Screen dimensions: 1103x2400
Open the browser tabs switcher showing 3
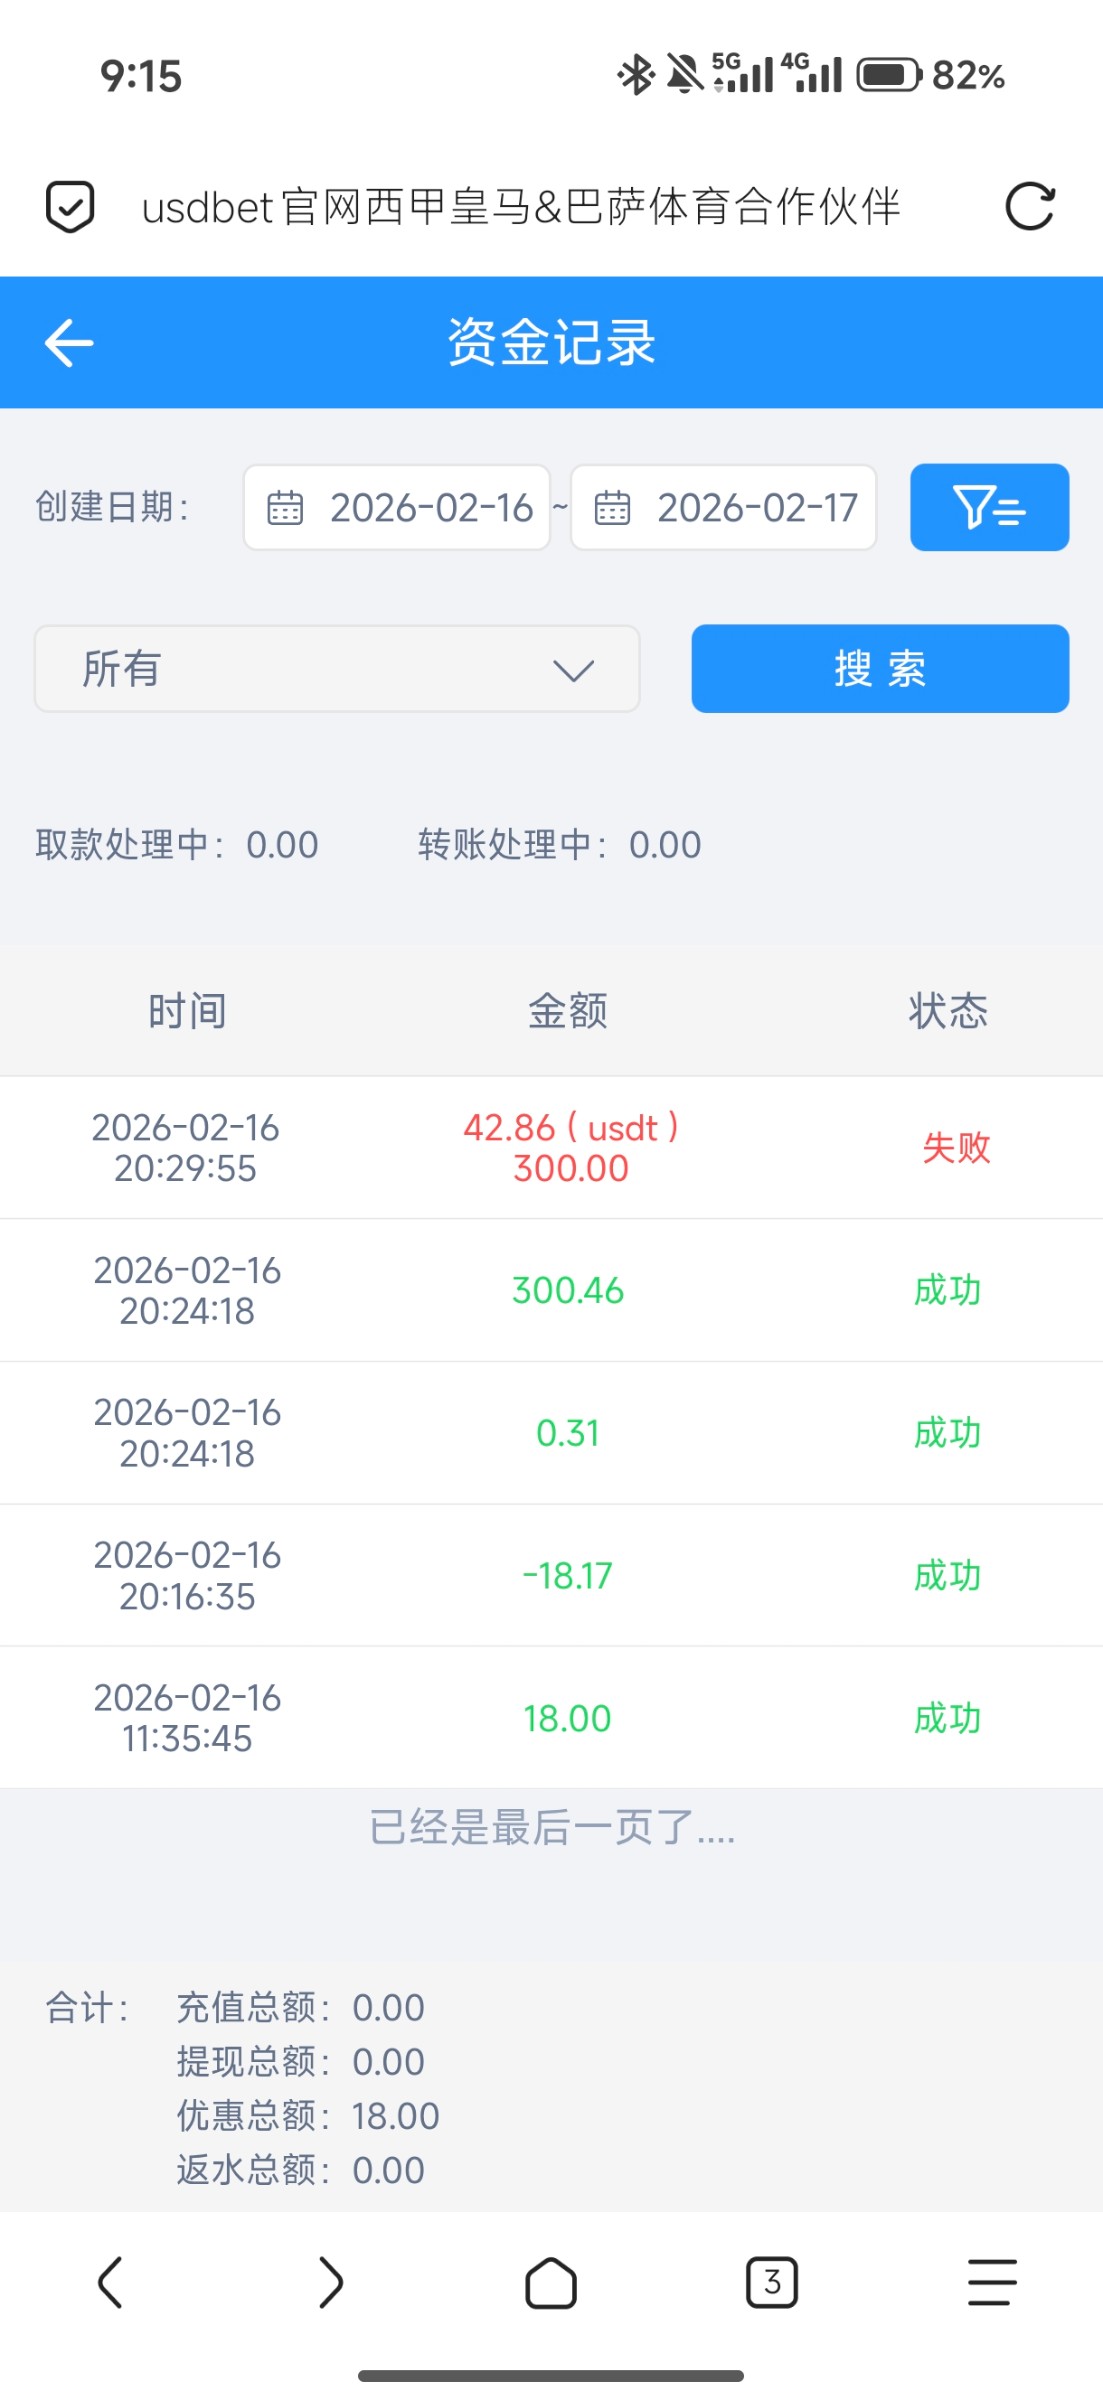(772, 2283)
